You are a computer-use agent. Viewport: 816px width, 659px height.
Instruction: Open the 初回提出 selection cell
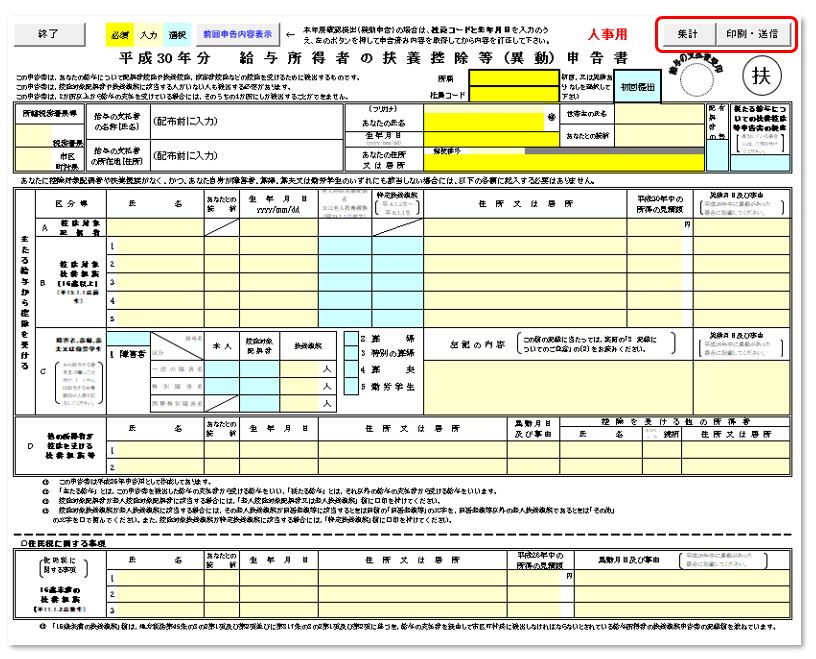coord(638,87)
